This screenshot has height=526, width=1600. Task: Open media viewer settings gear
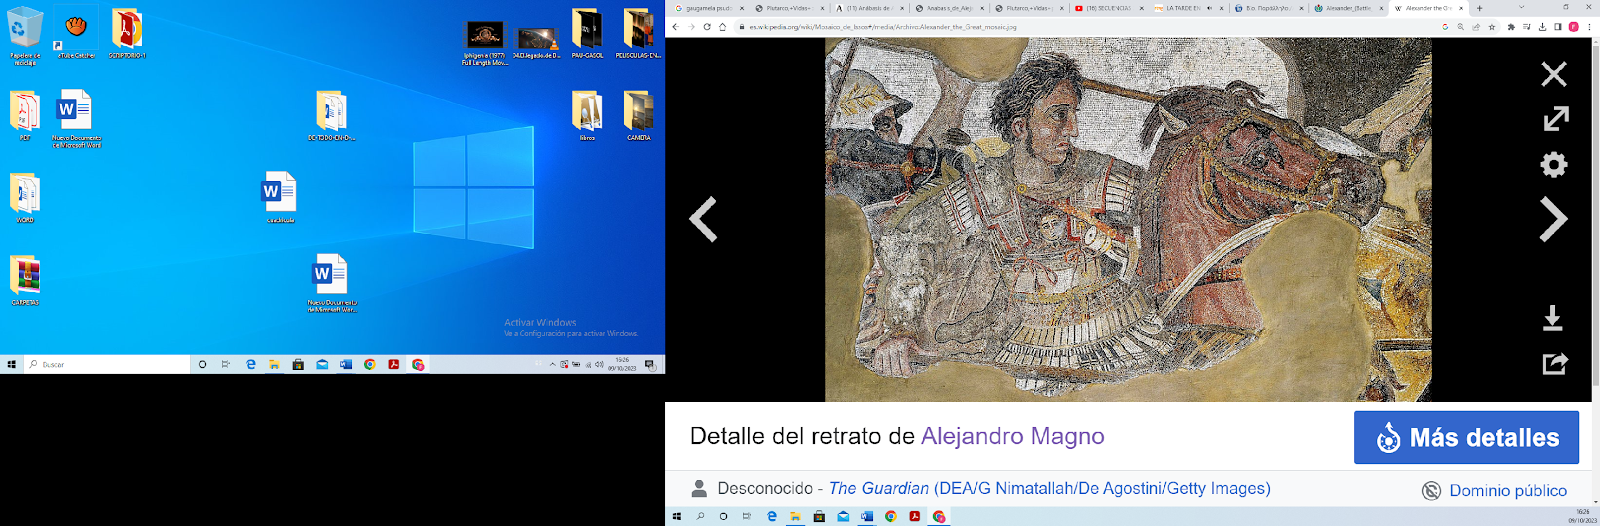(1553, 164)
